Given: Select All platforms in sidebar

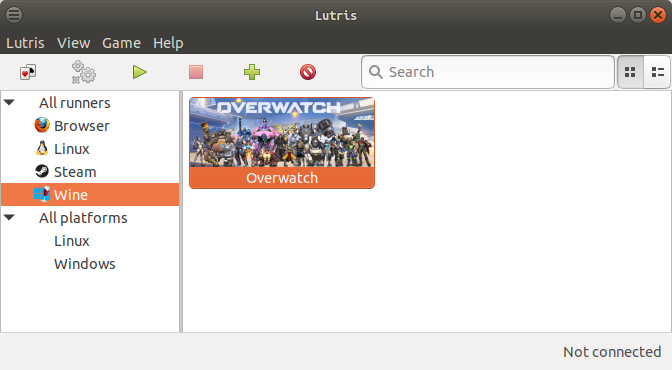Looking at the screenshot, I should tap(83, 218).
